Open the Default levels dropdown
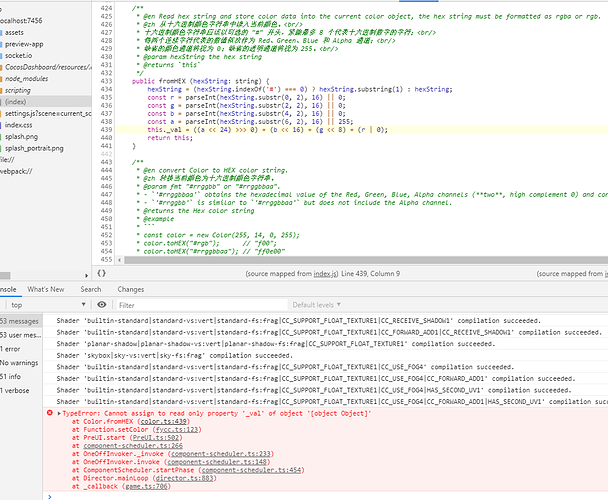Screen dimensions: 608x500 click(x=317, y=305)
